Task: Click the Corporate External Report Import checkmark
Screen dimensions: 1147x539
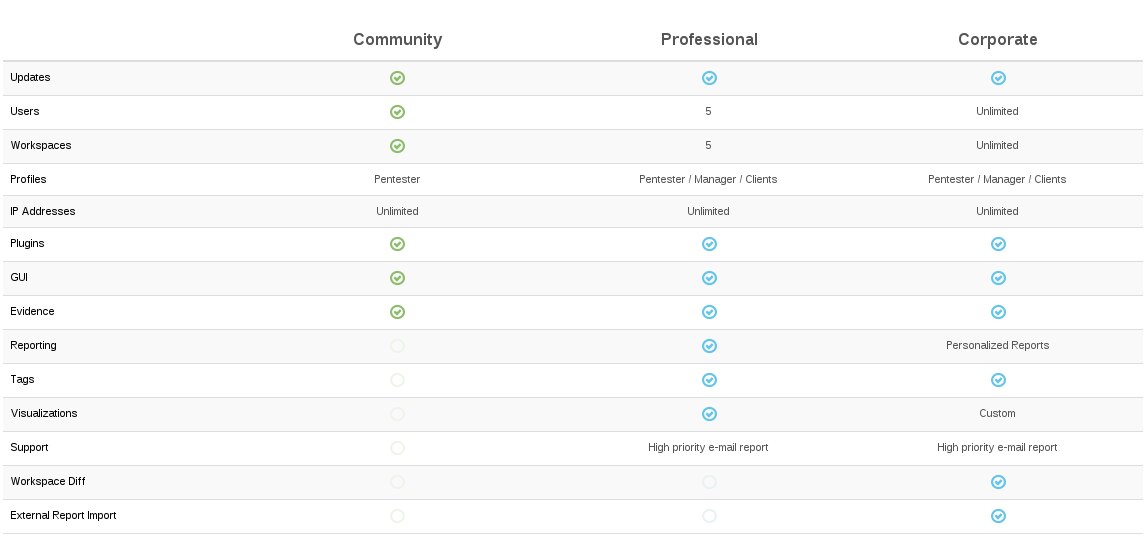Action: (x=998, y=516)
